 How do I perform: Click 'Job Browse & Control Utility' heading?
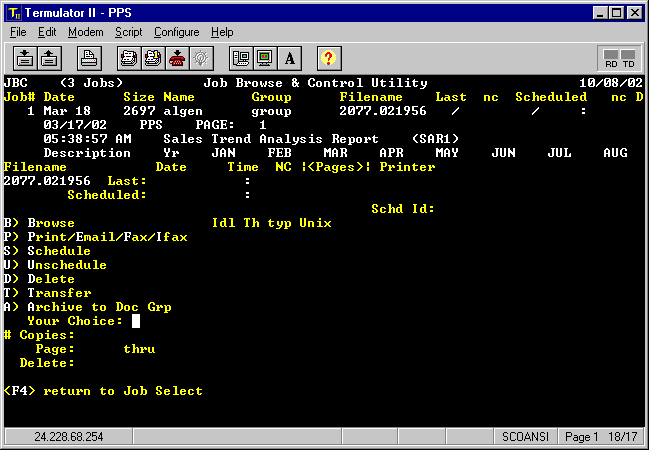[x=315, y=83]
